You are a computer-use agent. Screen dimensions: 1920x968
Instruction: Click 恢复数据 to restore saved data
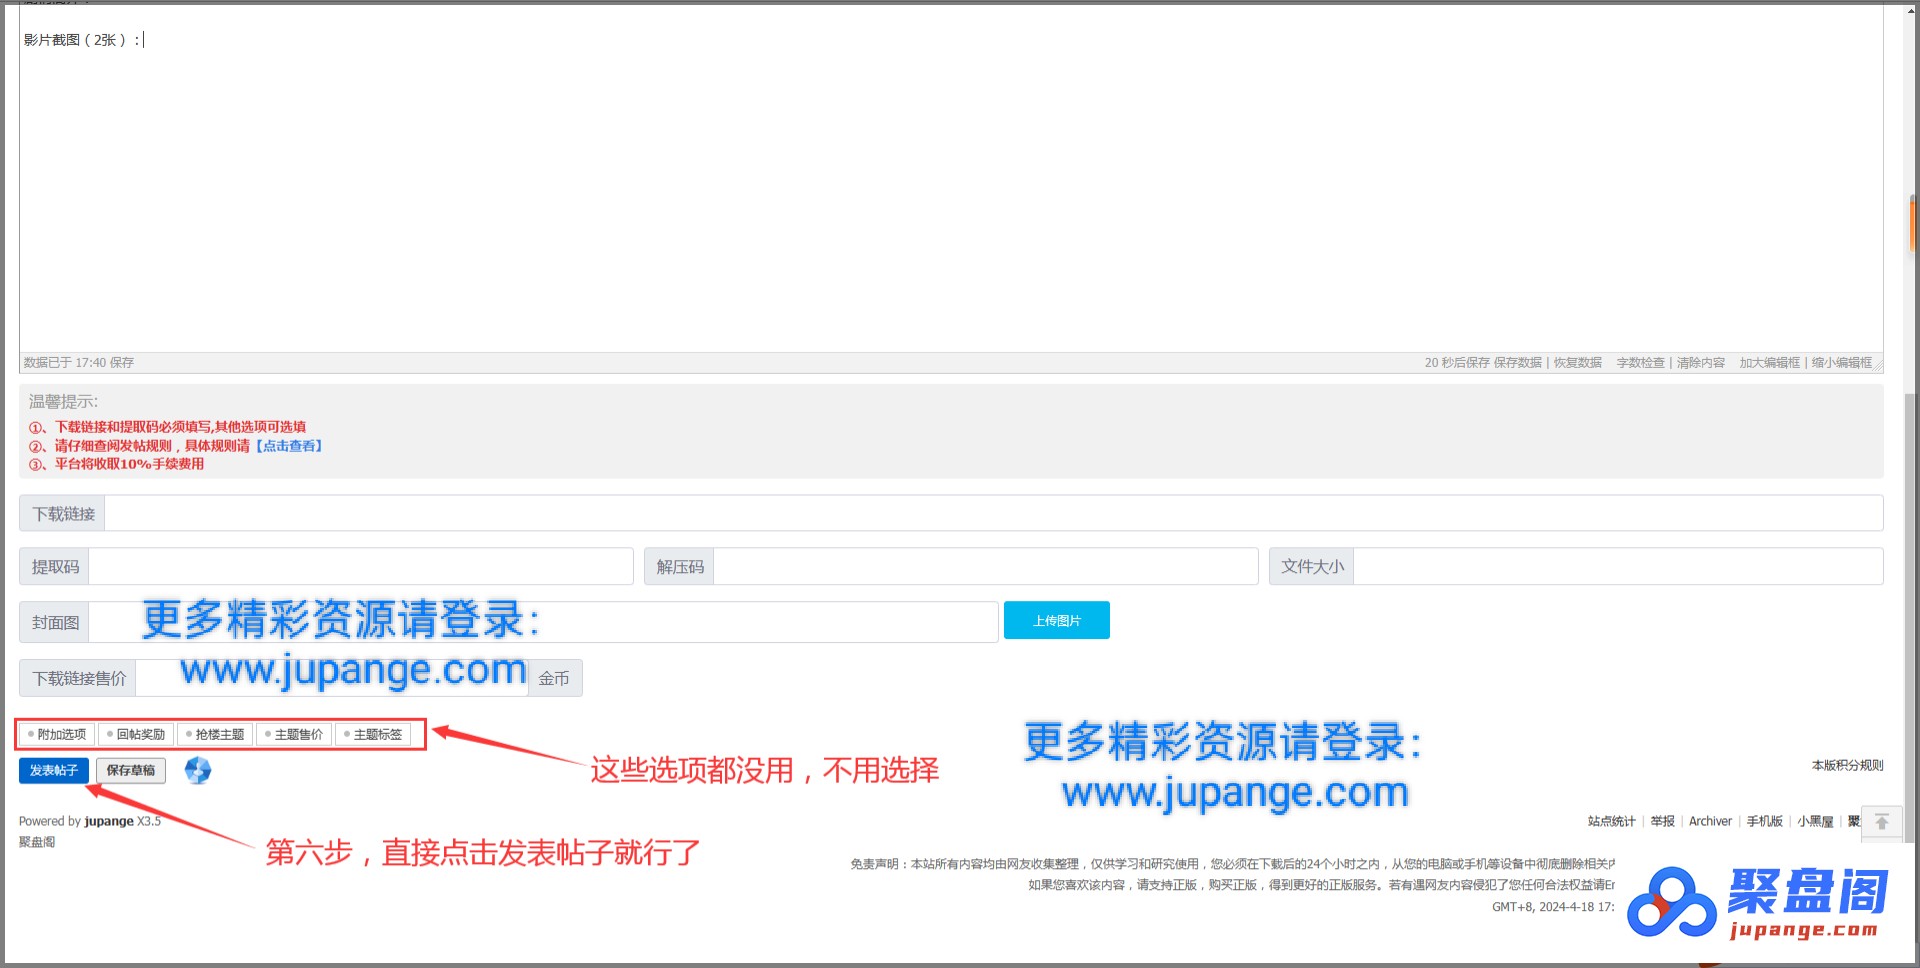pos(1577,363)
